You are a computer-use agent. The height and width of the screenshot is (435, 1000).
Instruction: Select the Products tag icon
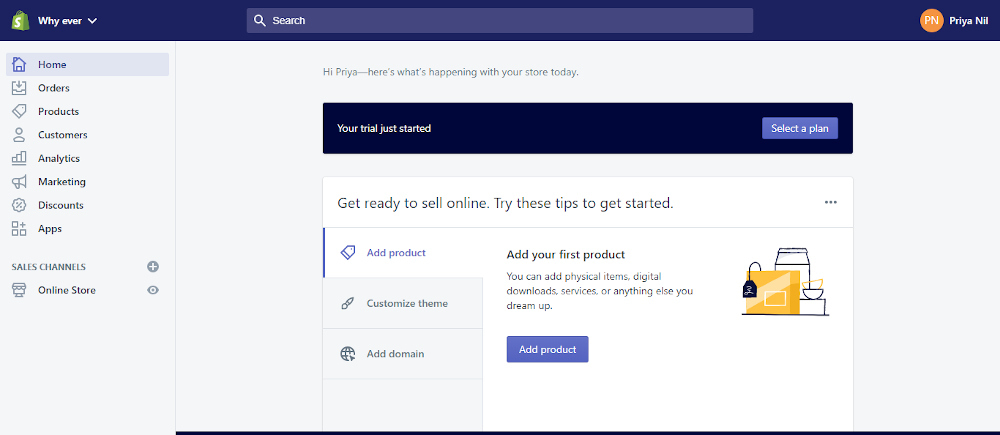[19, 111]
